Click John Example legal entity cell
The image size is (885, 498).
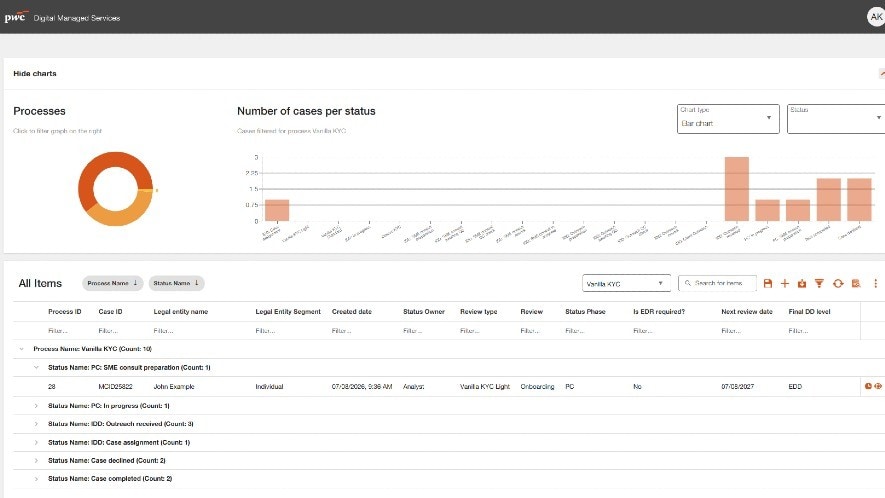[x=174, y=387]
